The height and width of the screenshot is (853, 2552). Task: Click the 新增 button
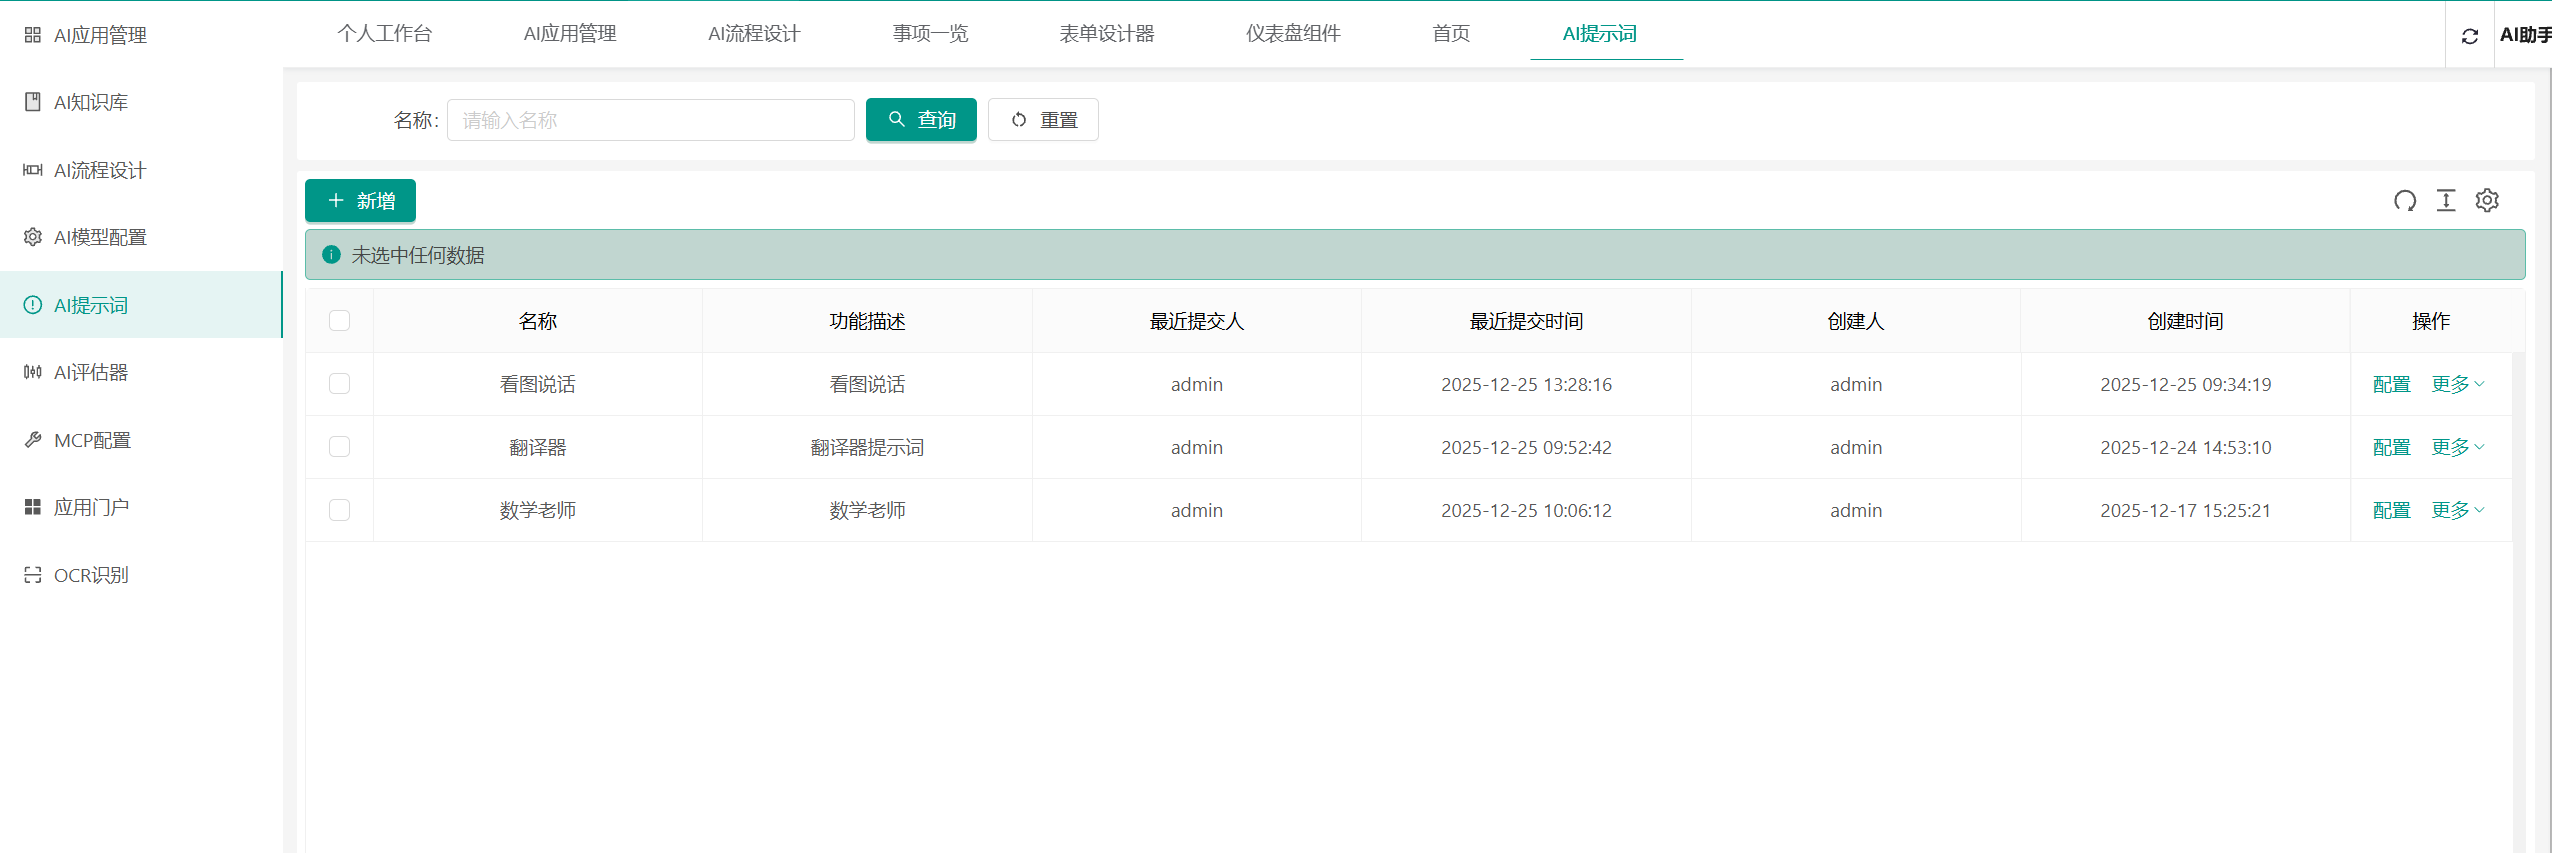[x=360, y=201]
